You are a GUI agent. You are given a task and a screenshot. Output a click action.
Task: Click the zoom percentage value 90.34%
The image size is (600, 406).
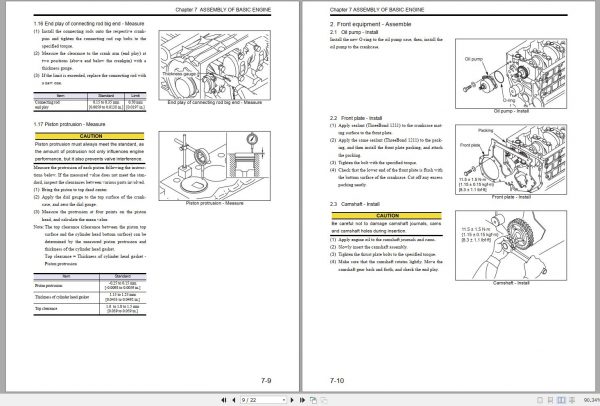point(592,400)
